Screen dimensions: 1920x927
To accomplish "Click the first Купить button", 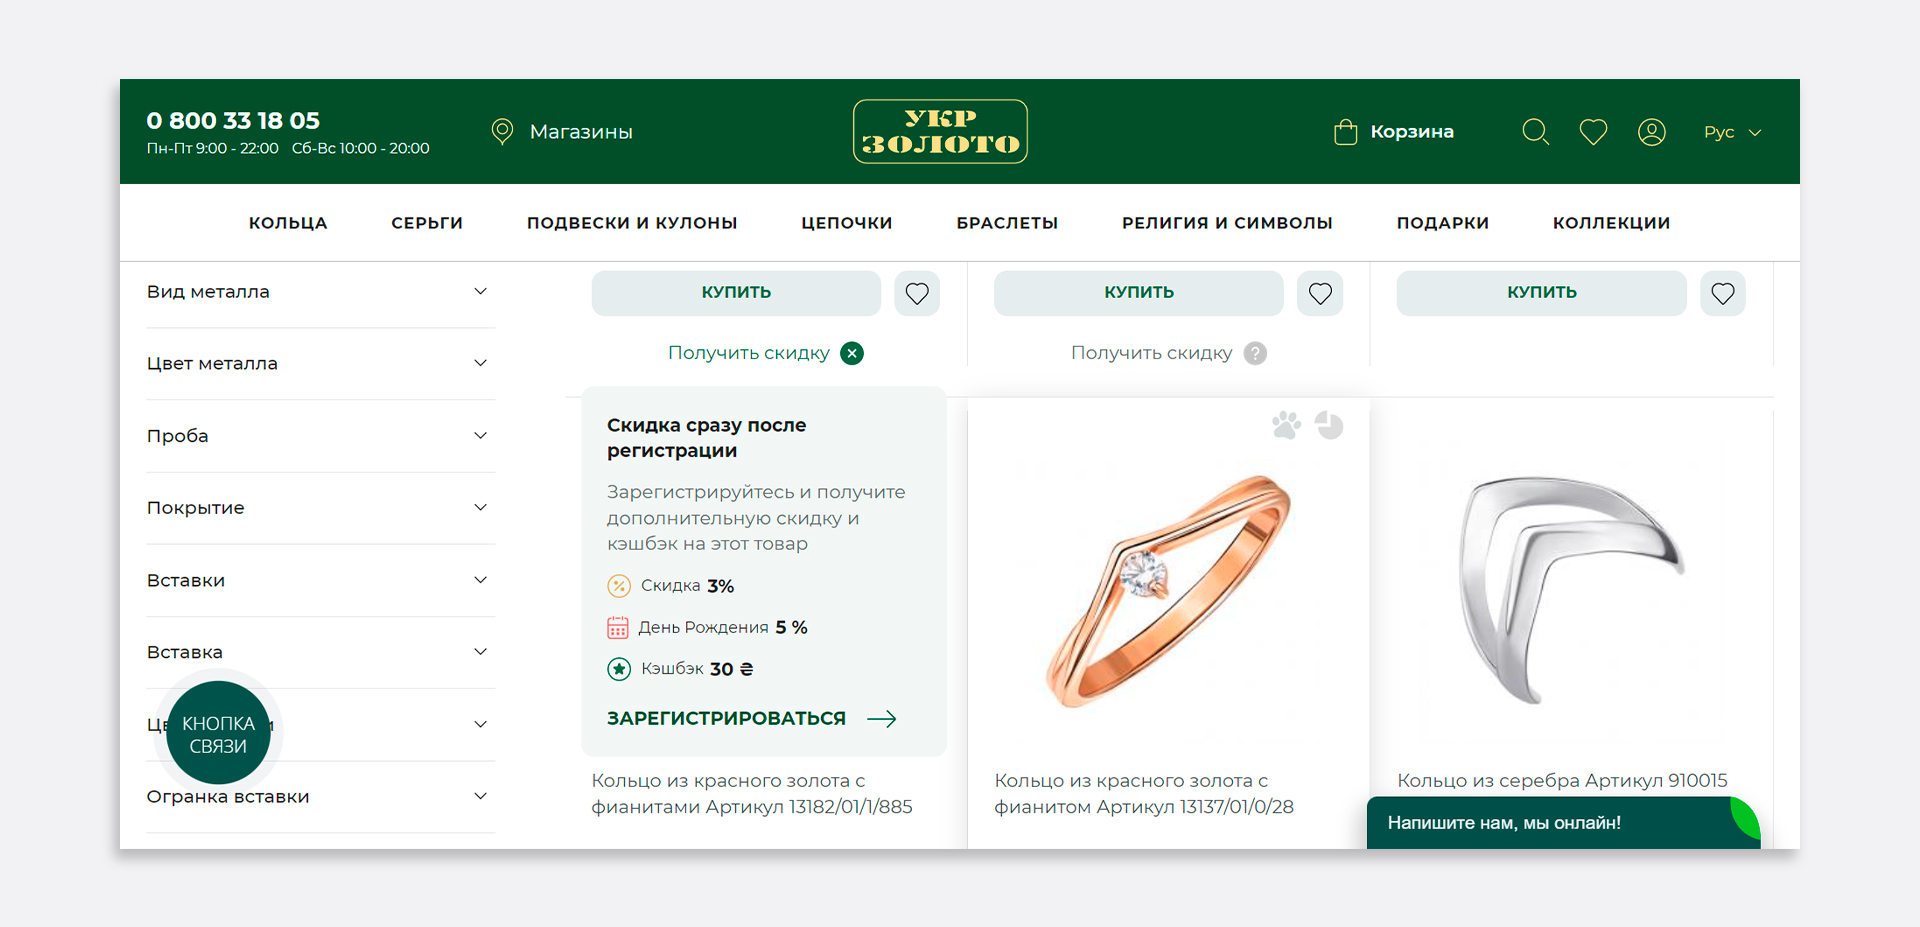I will pos(736,293).
